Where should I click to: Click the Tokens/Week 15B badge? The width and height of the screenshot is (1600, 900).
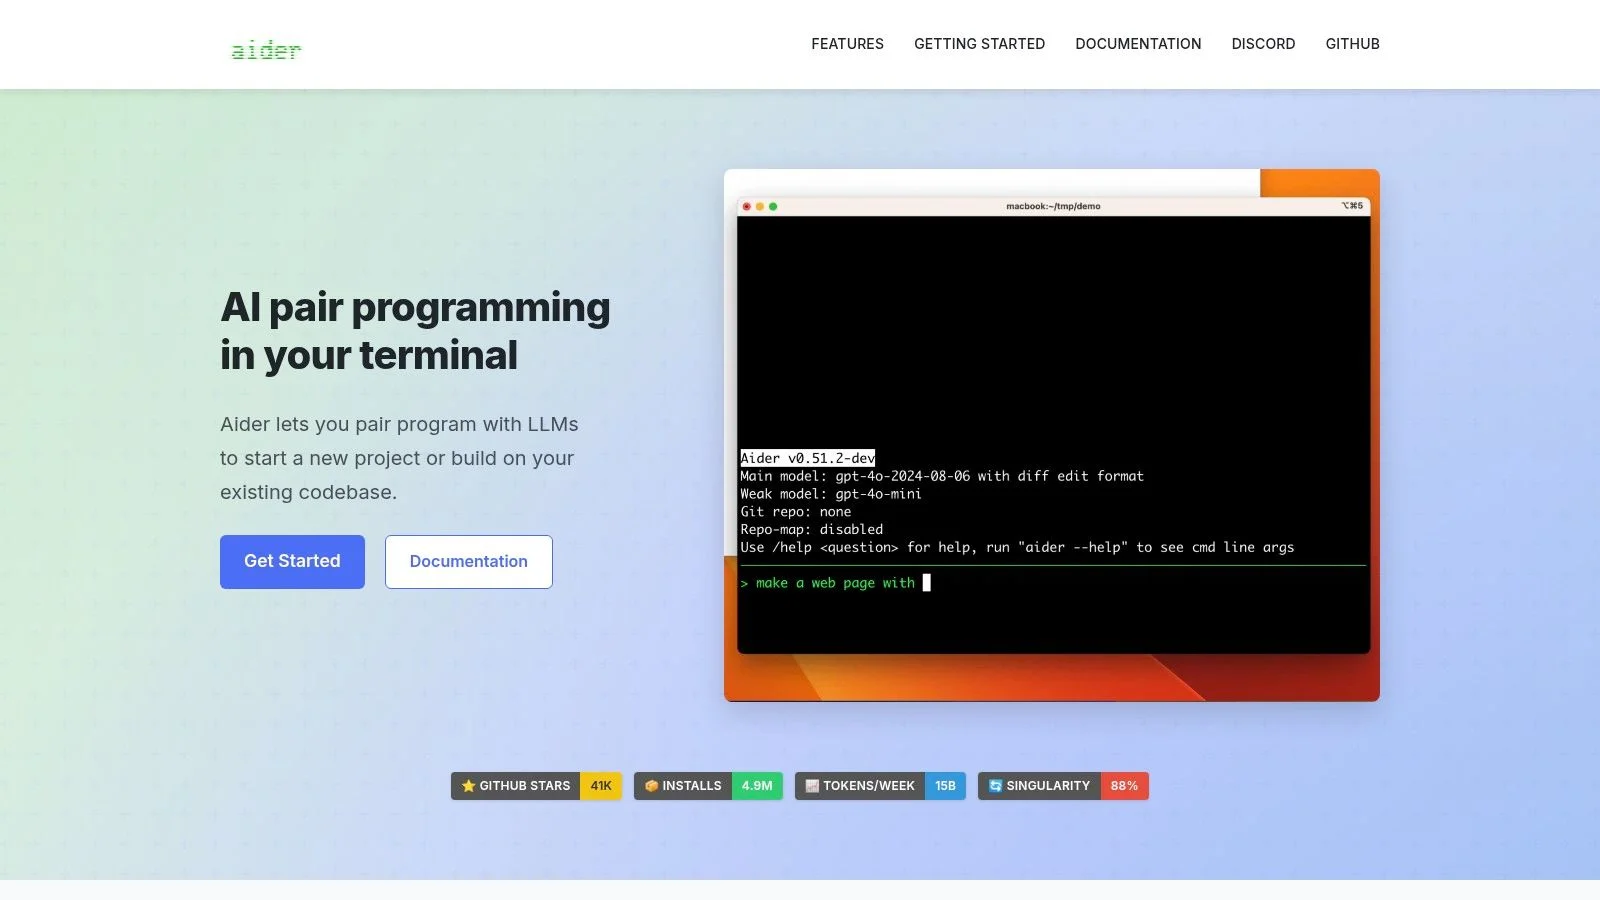pos(880,786)
